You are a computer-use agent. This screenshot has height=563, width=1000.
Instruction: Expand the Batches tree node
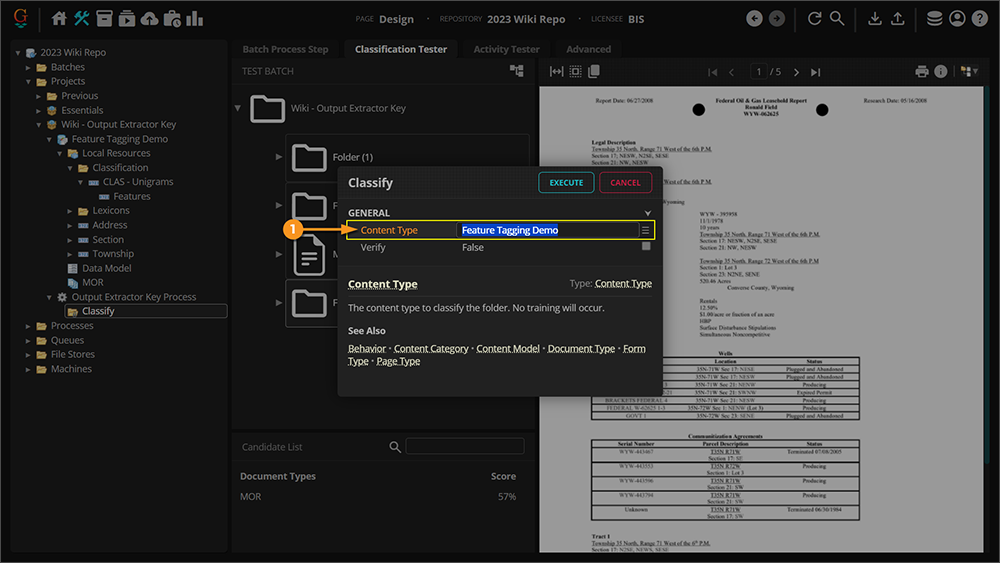point(29,67)
